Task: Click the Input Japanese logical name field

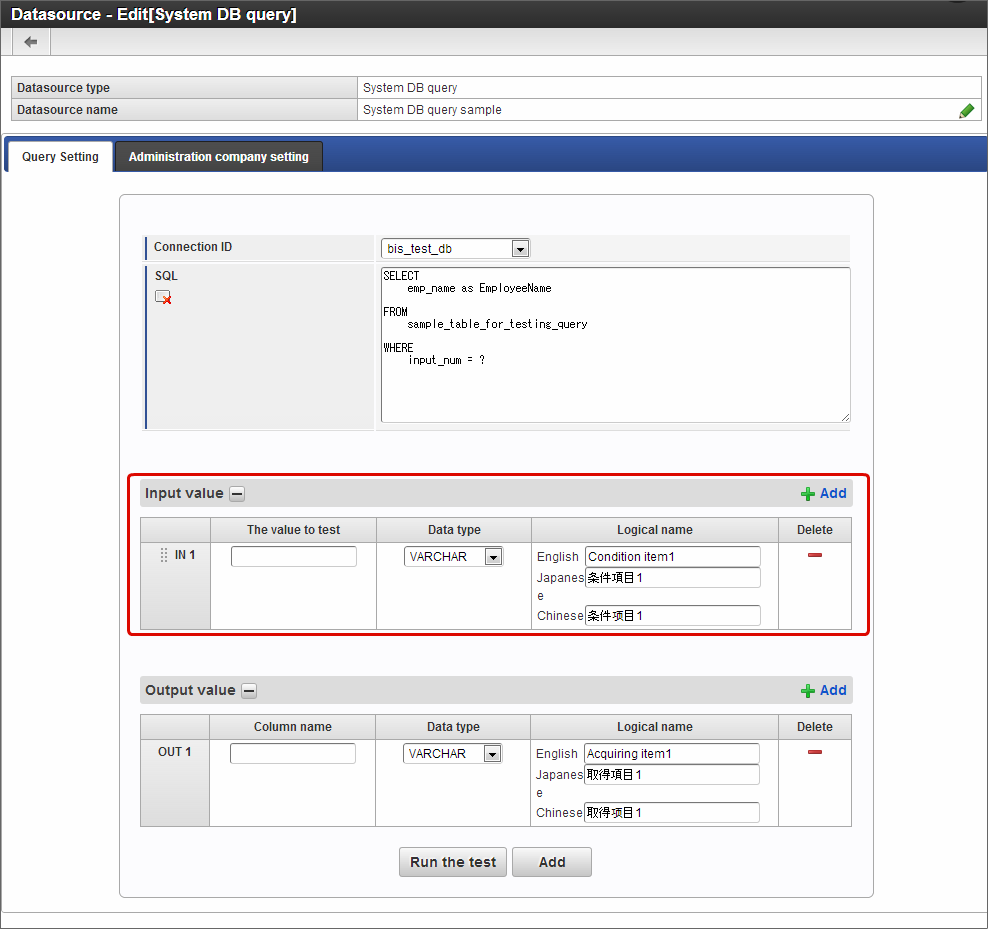Action: (x=673, y=577)
